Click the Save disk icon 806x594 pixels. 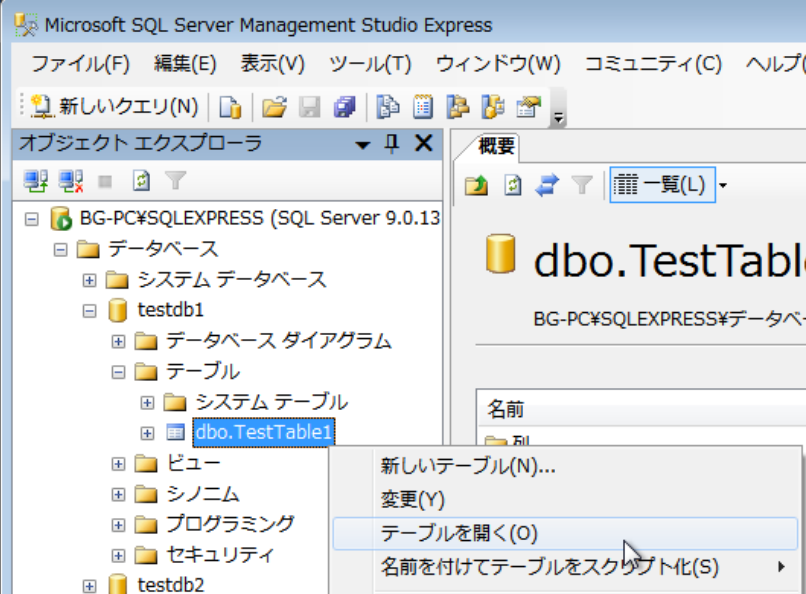pos(309,107)
